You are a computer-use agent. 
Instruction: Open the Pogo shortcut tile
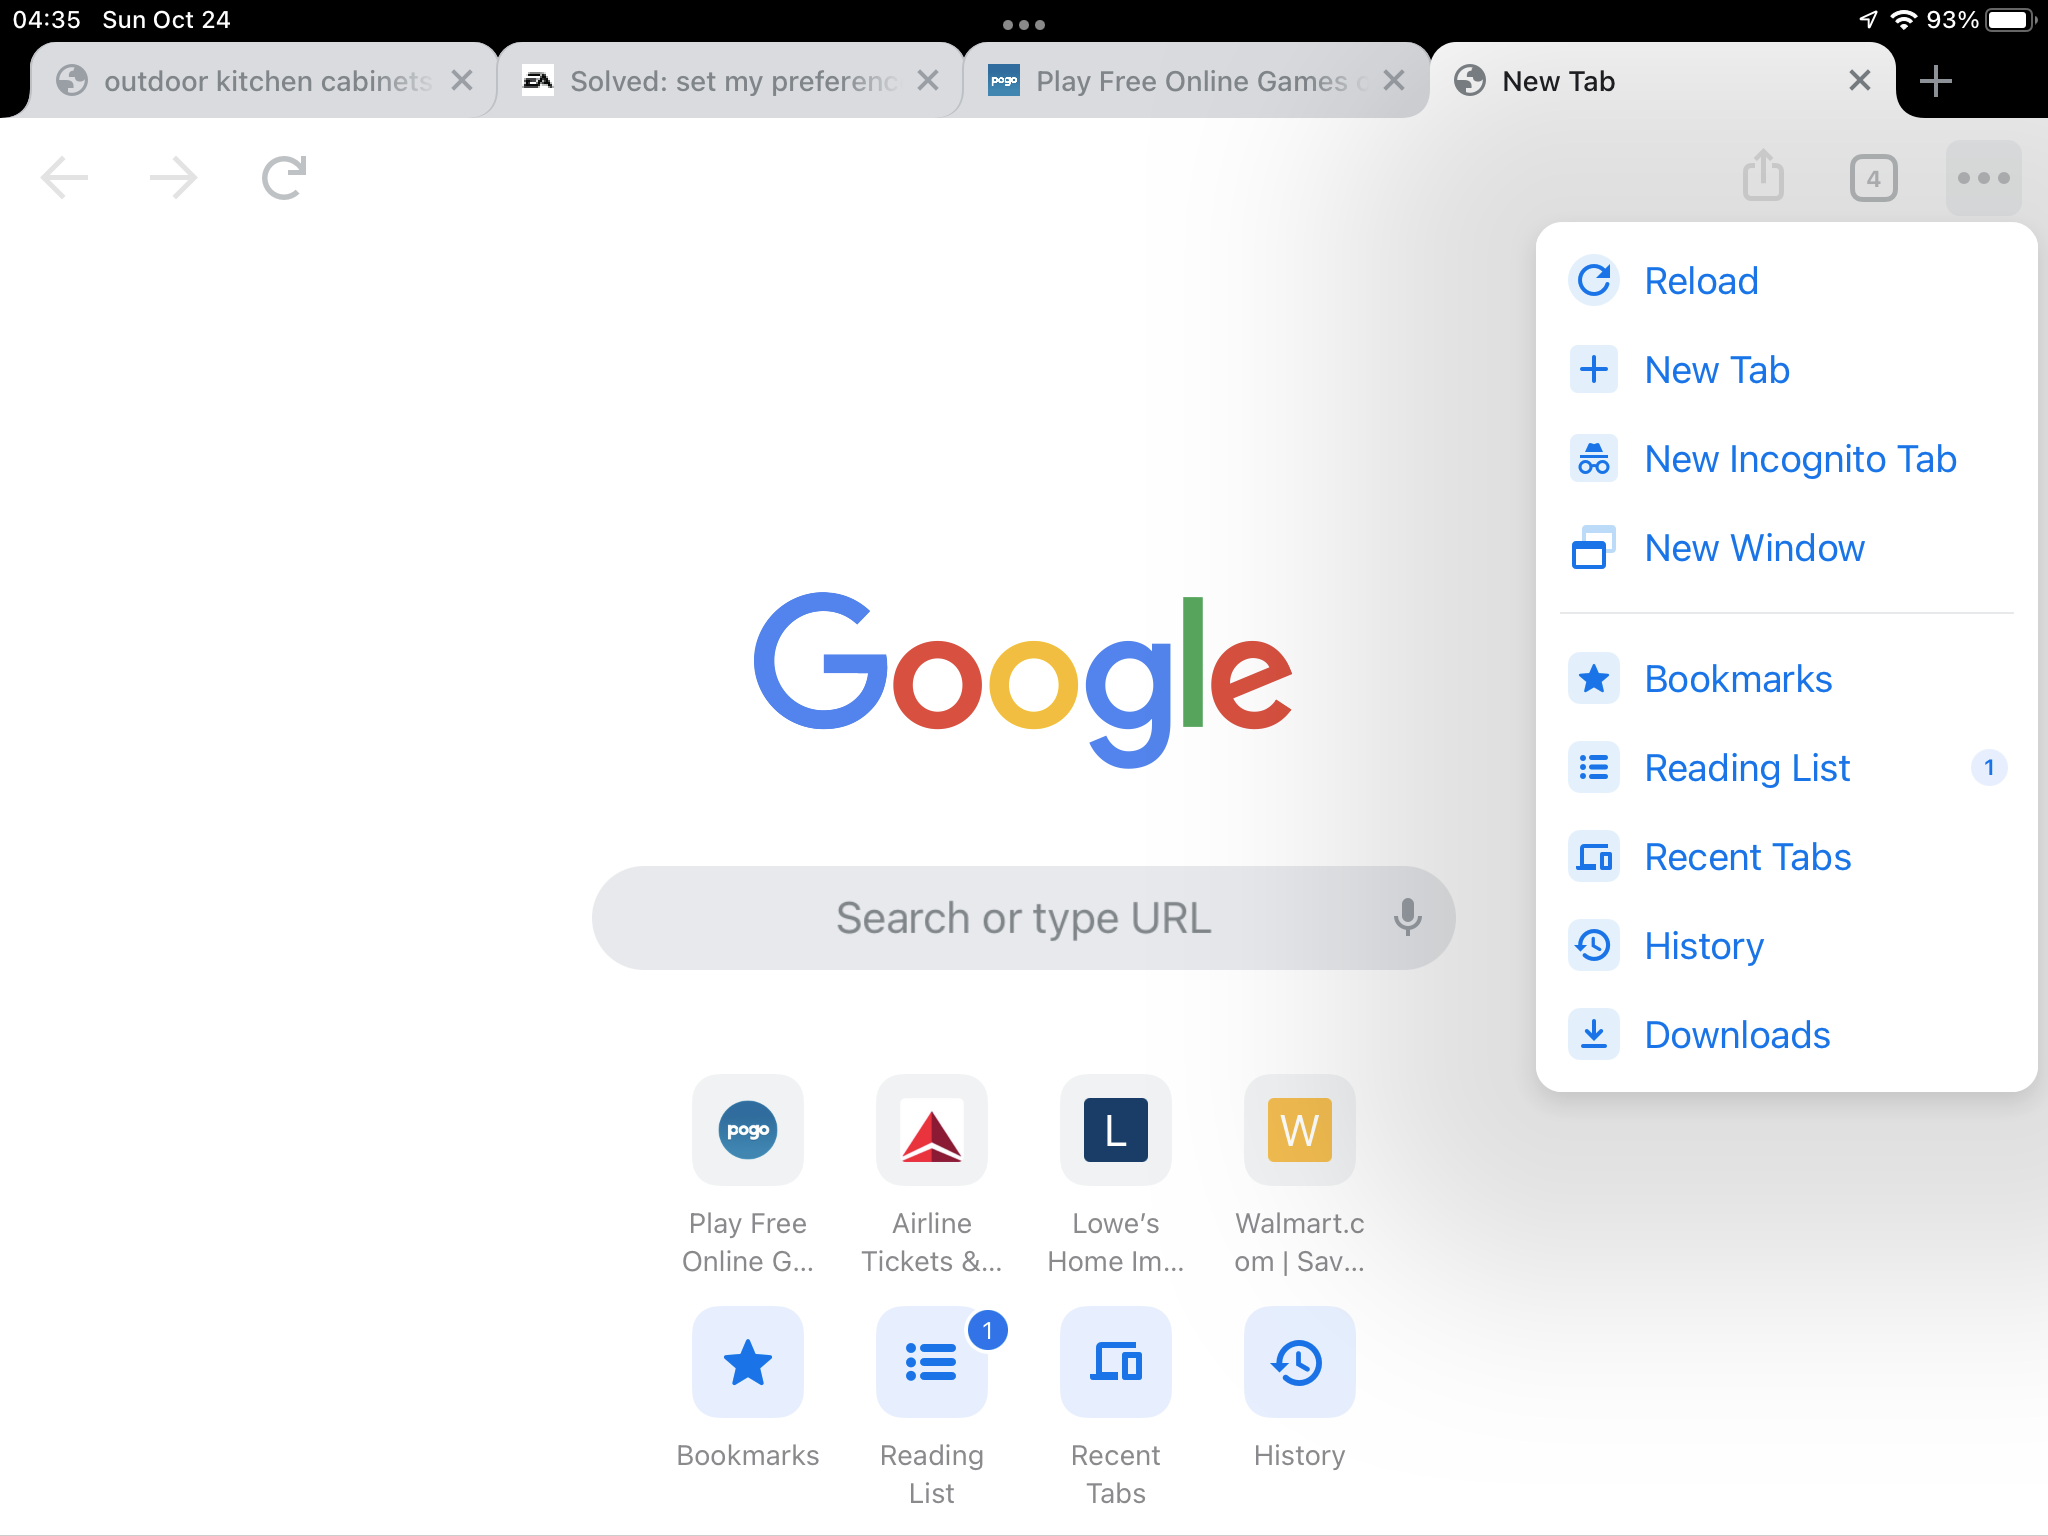point(748,1130)
